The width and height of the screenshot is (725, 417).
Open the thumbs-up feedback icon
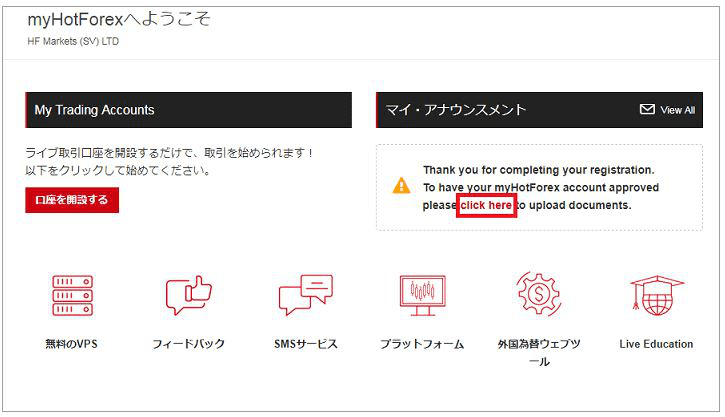coord(188,296)
